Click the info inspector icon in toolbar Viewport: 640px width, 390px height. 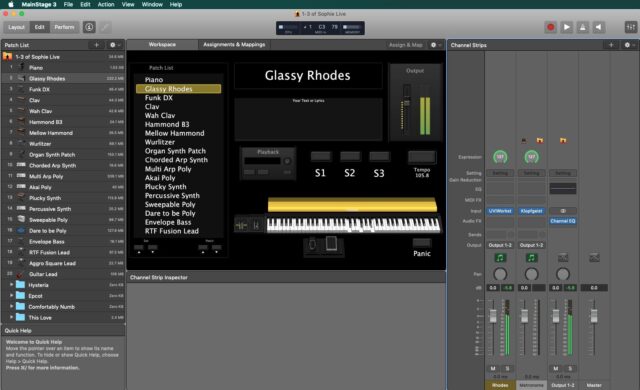point(89,27)
